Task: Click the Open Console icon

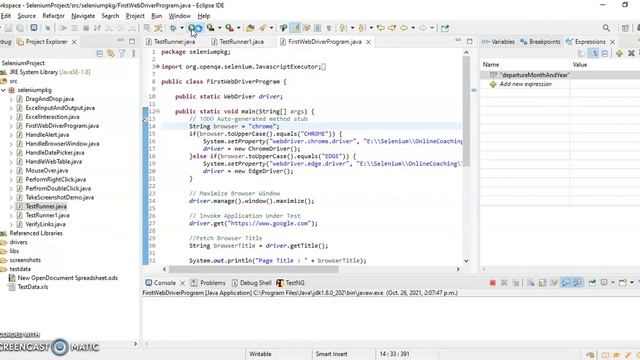Action: [623, 282]
